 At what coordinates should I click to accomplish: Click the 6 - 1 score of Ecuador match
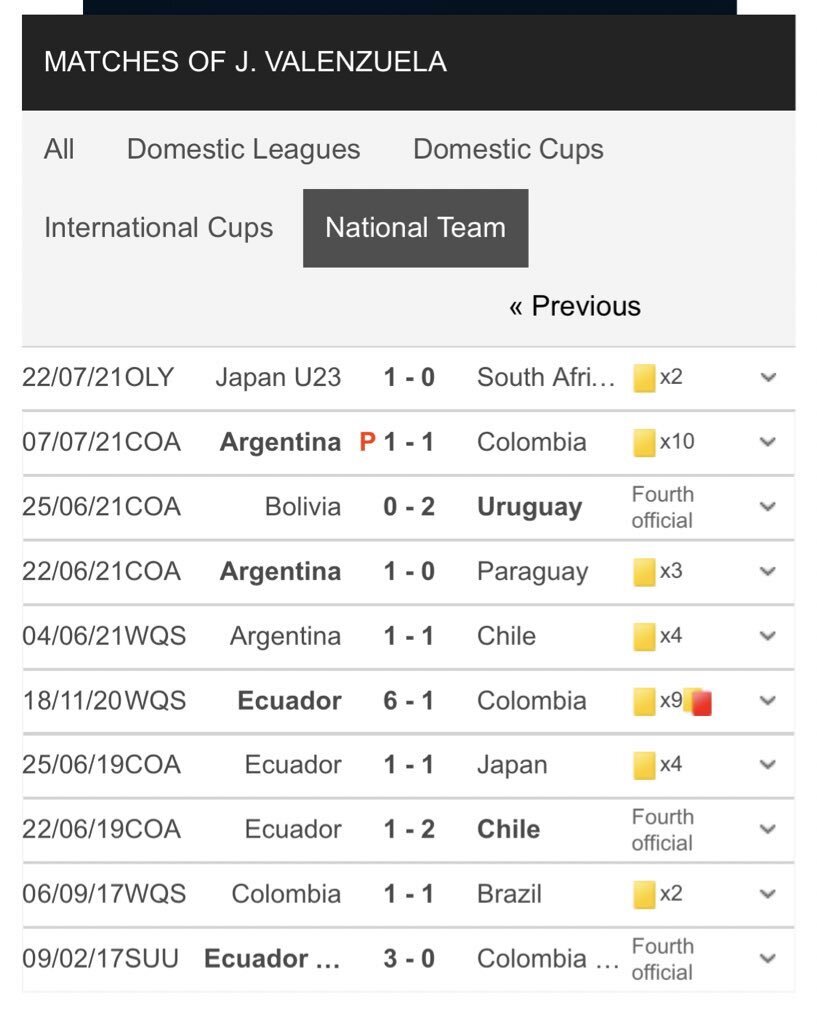(x=409, y=701)
